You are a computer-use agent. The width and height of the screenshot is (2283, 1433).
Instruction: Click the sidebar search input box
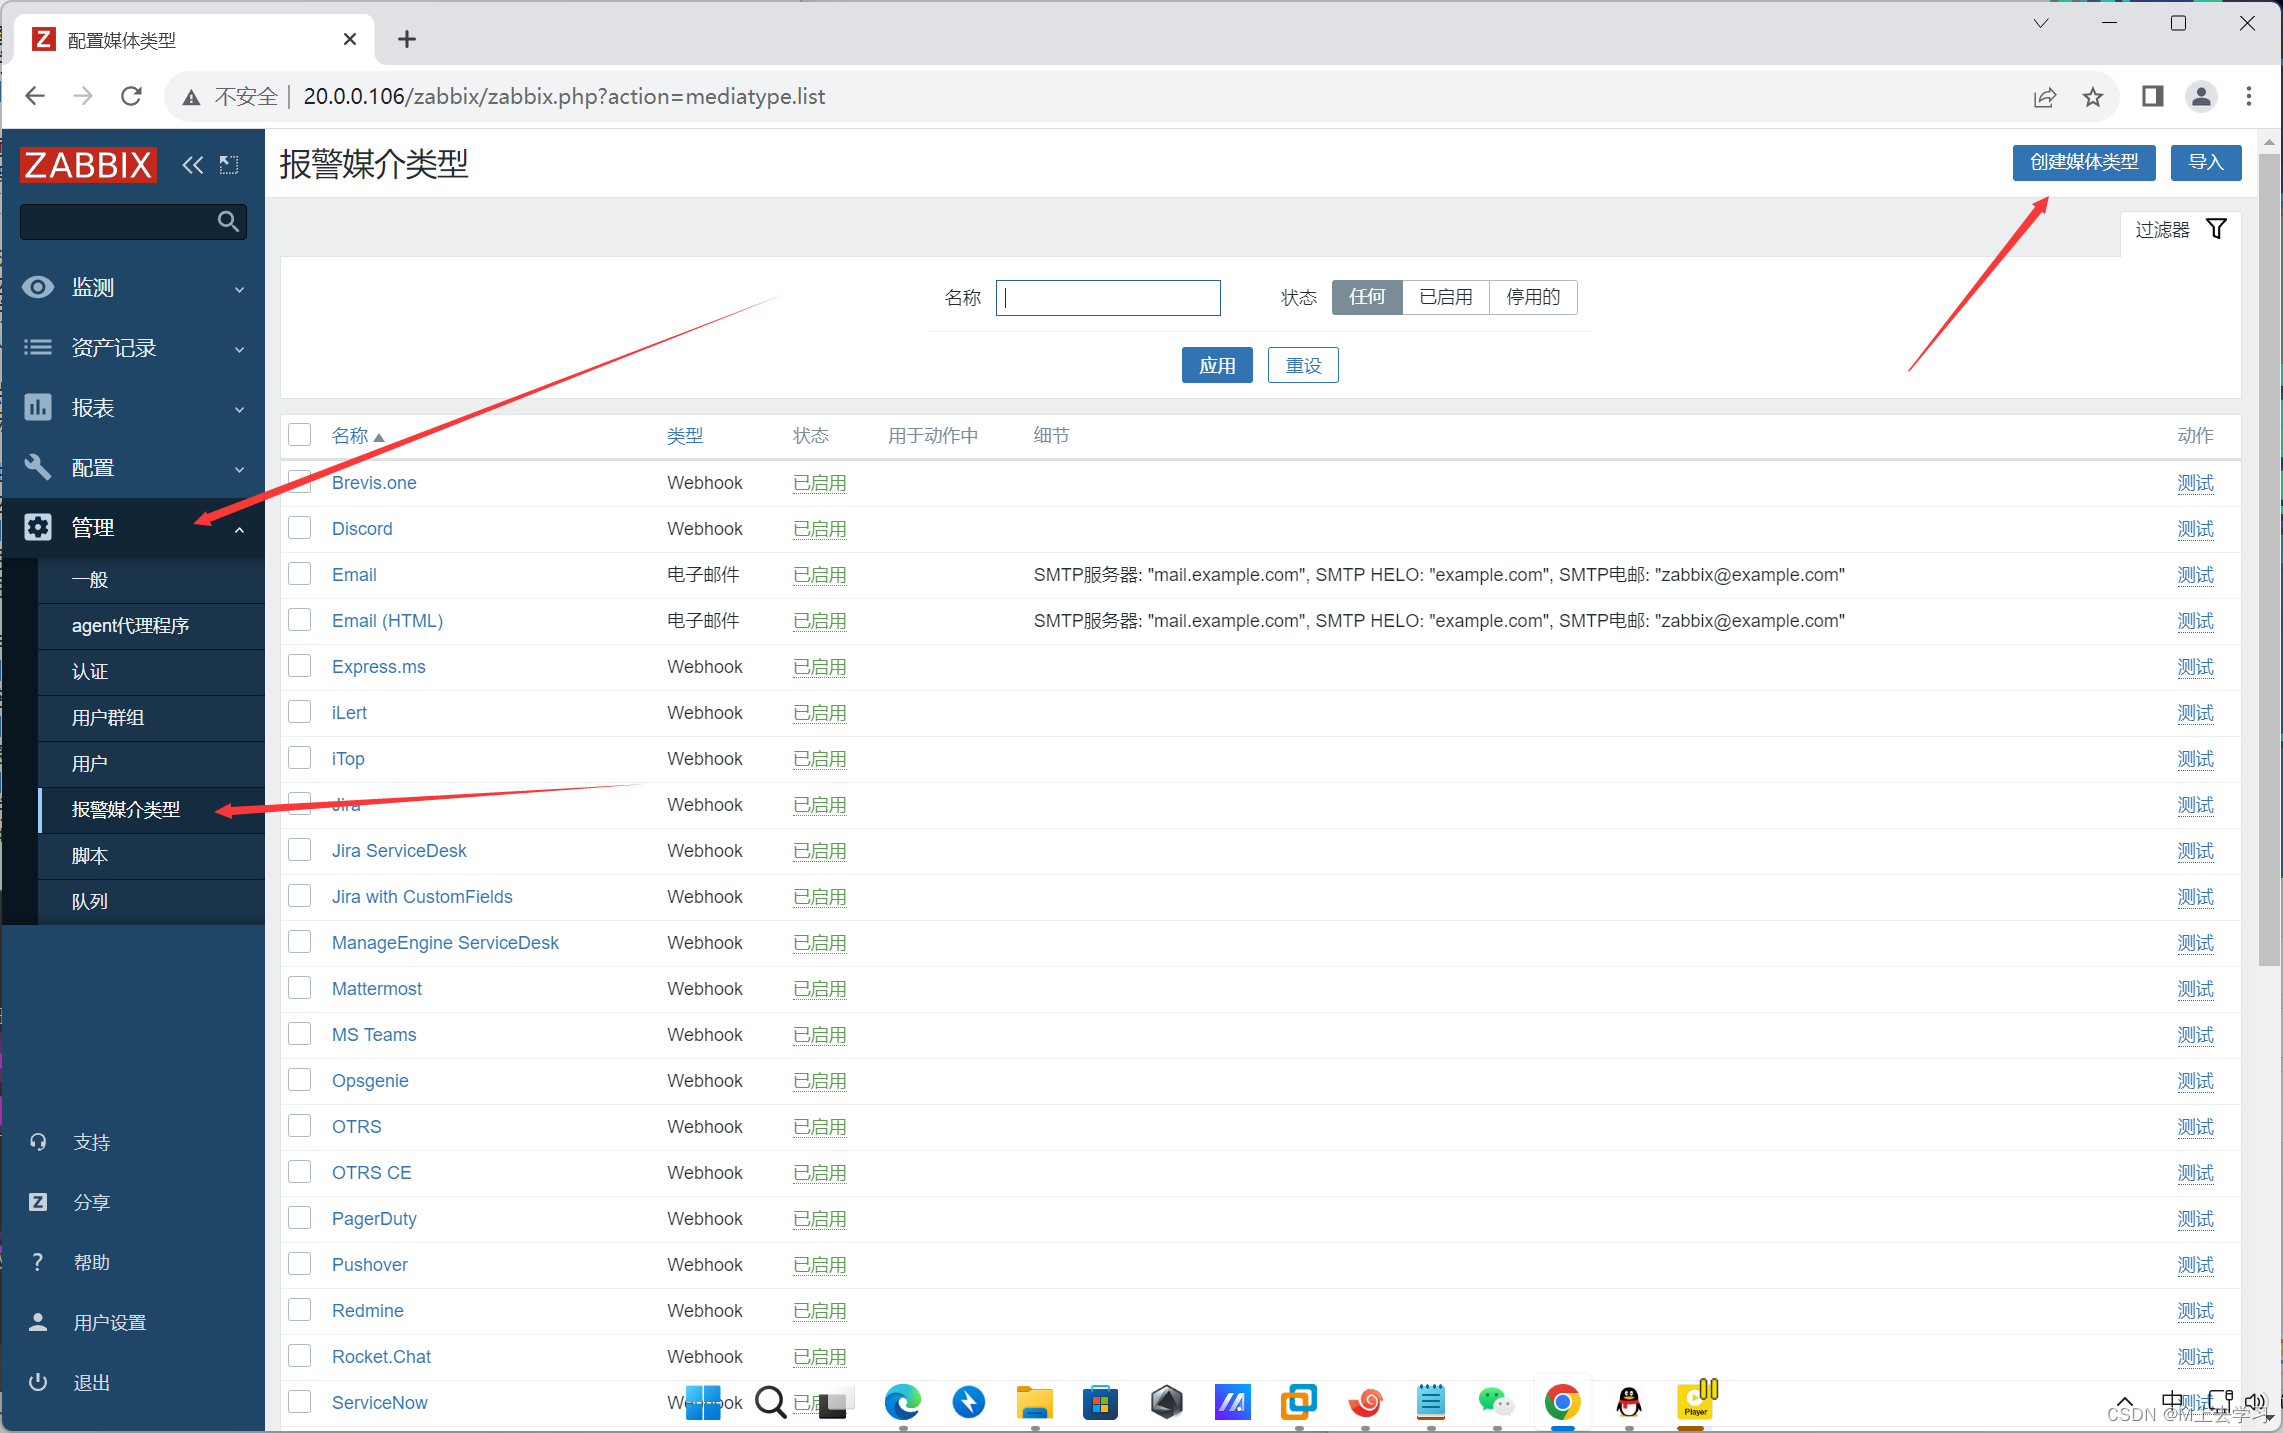[x=133, y=222]
